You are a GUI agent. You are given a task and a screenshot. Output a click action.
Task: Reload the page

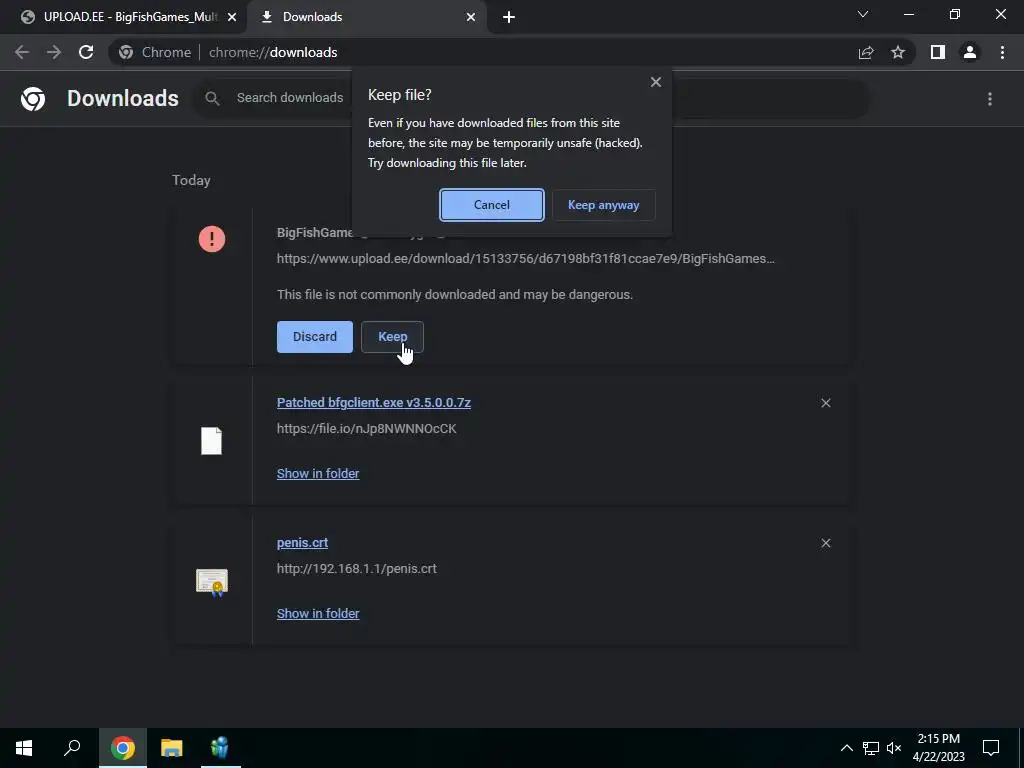(86, 52)
